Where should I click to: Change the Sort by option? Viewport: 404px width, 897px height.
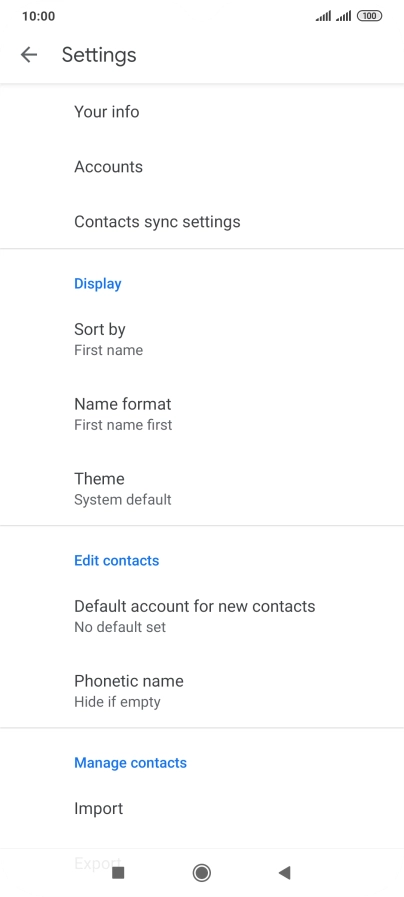(x=202, y=339)
